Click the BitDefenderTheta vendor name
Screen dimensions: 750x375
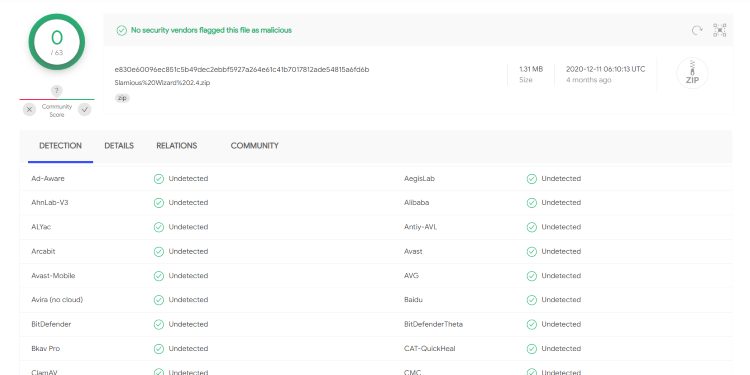433,324
